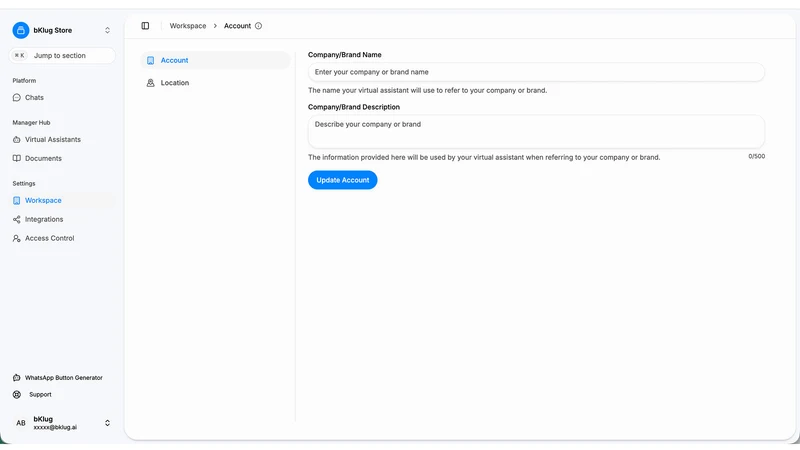Click the Integrations share icon

pos(17,219)
